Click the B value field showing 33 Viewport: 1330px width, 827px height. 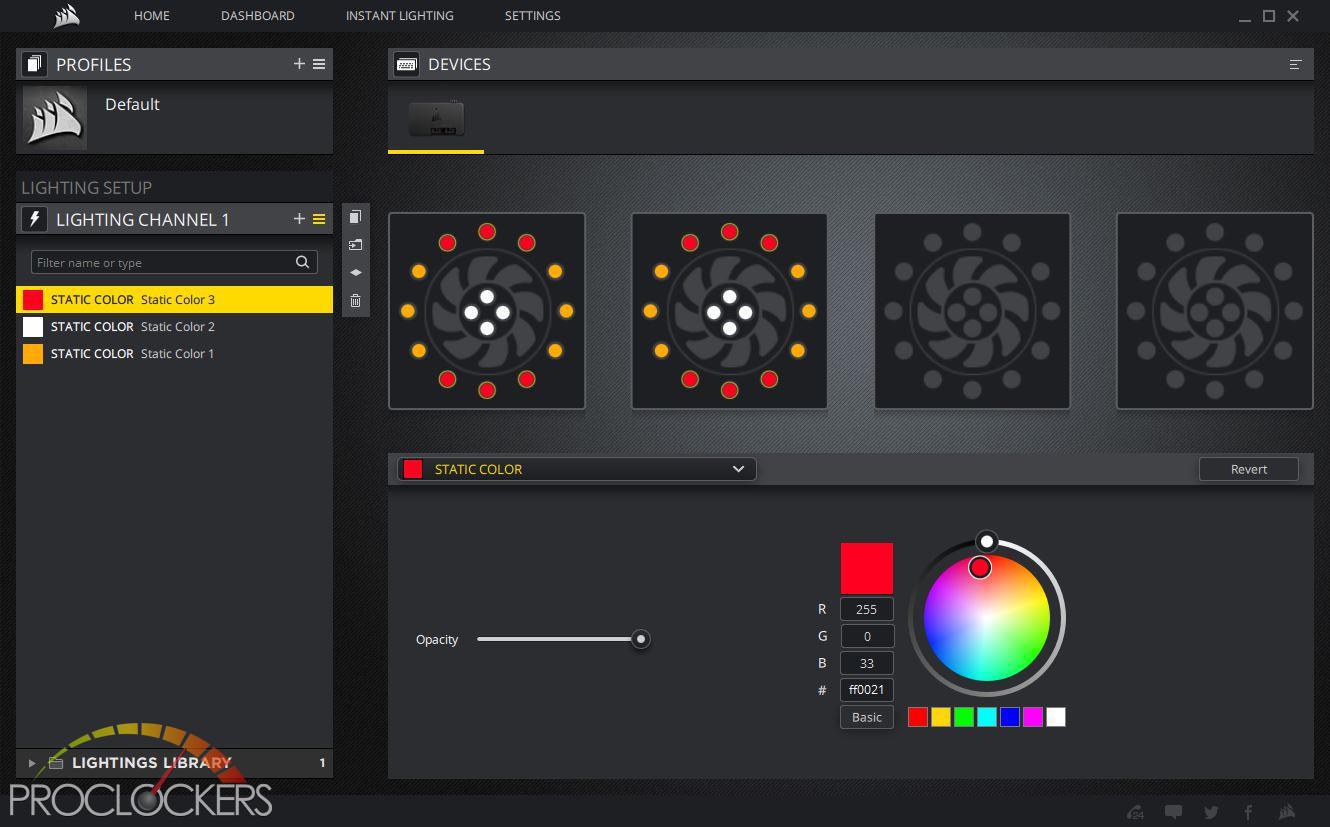867,663
